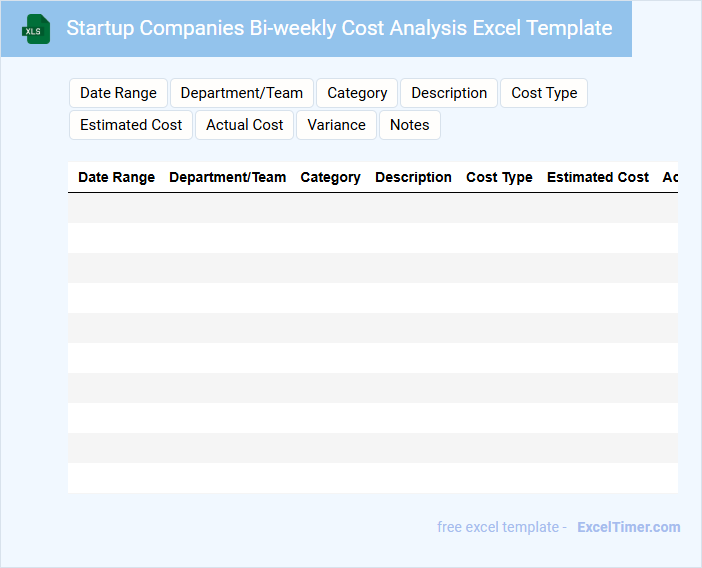Image resolution: width=702 pixels, height=568 pixels.
Task: Click the Date Range column header
Action: coord(117,177)
